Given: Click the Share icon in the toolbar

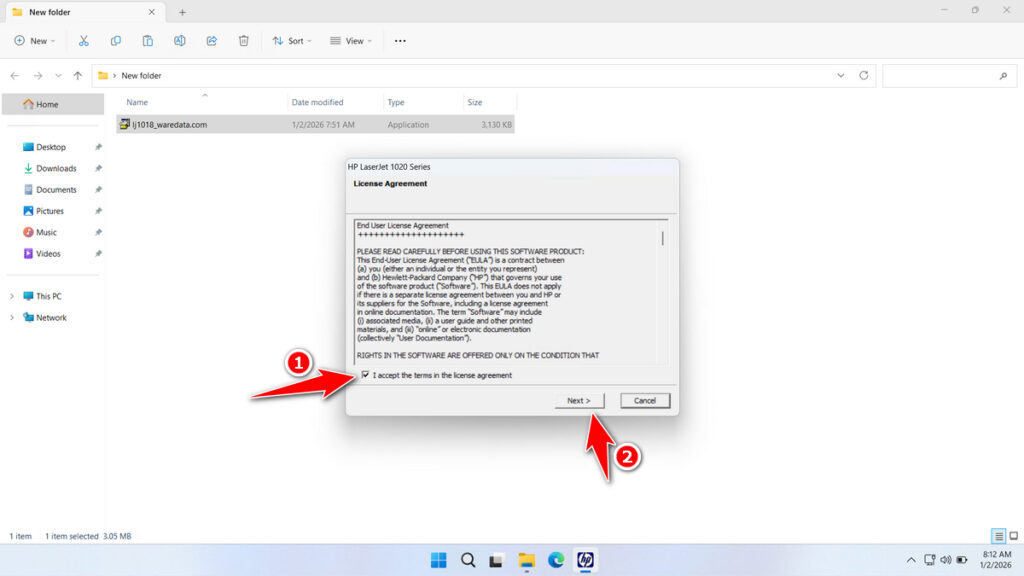Looking at the screenshot, I should point(211,40).
